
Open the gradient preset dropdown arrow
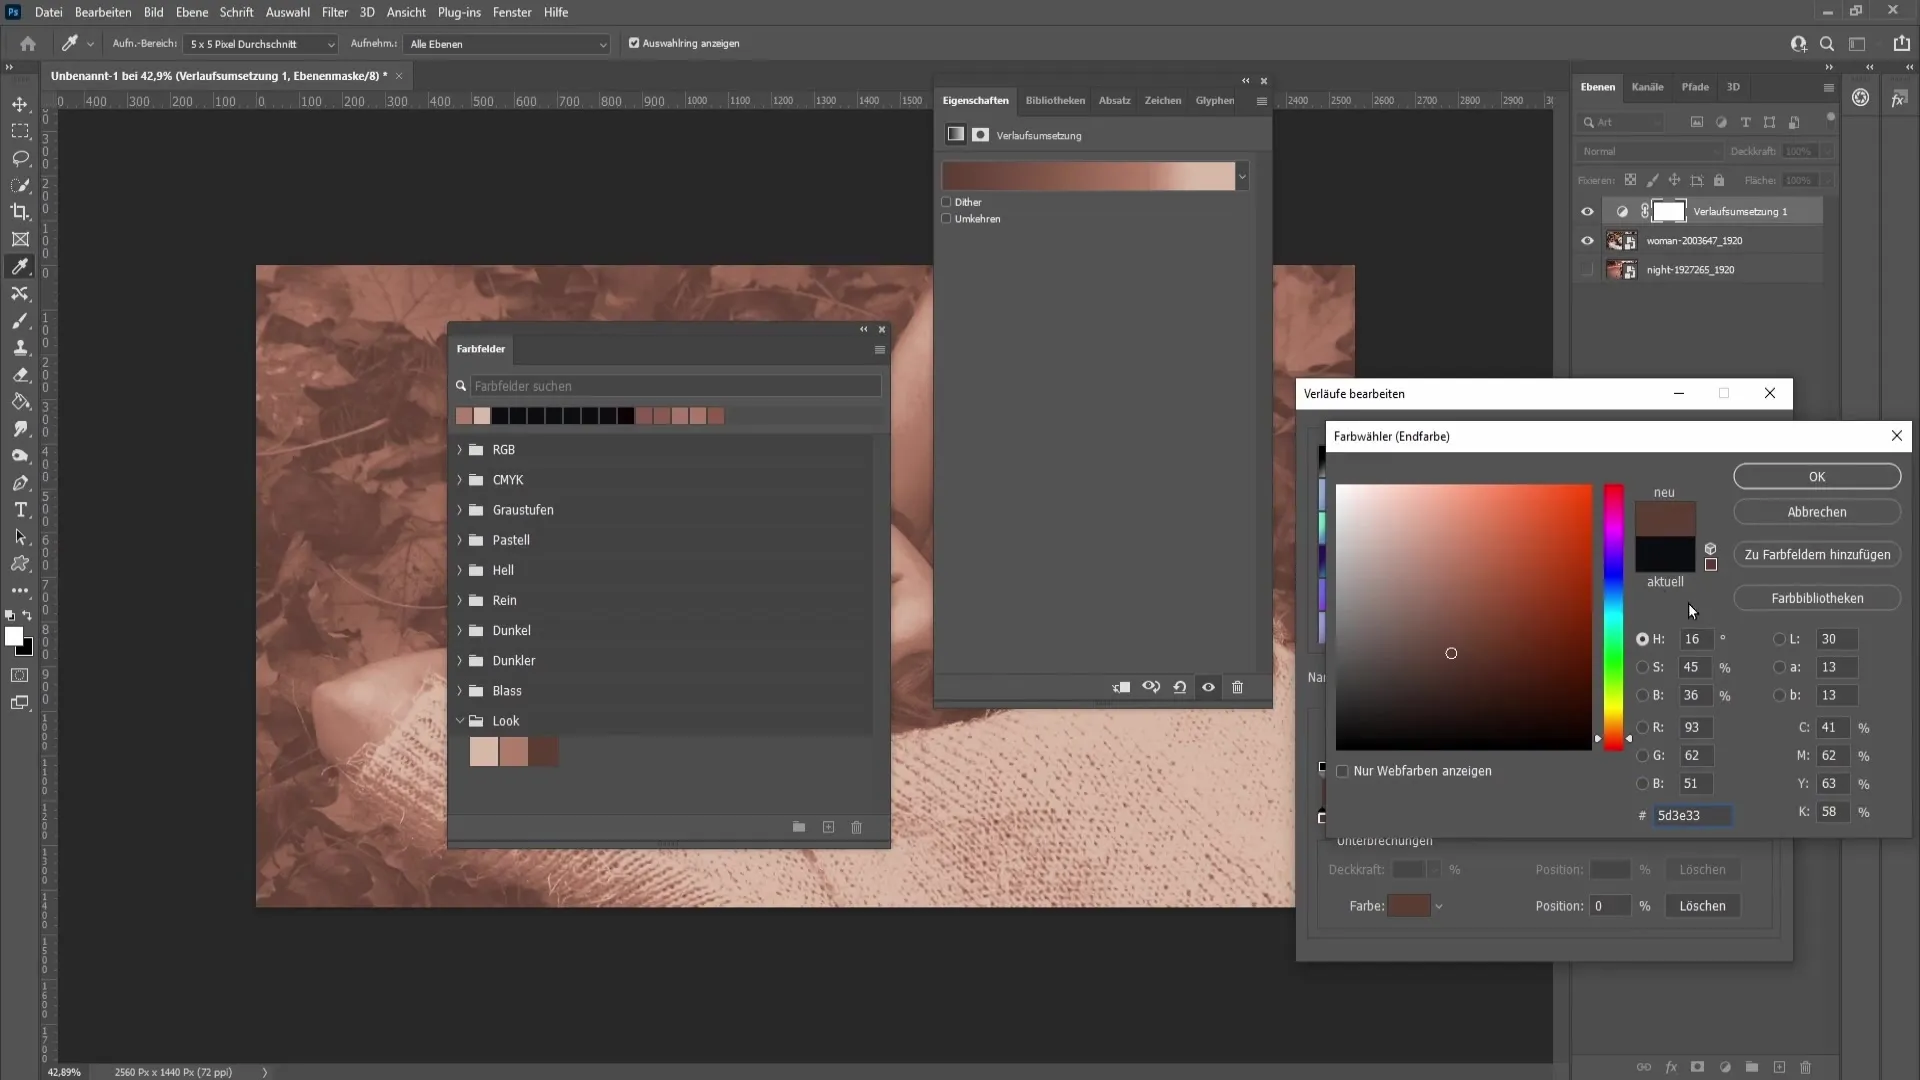coord(1242,177)
